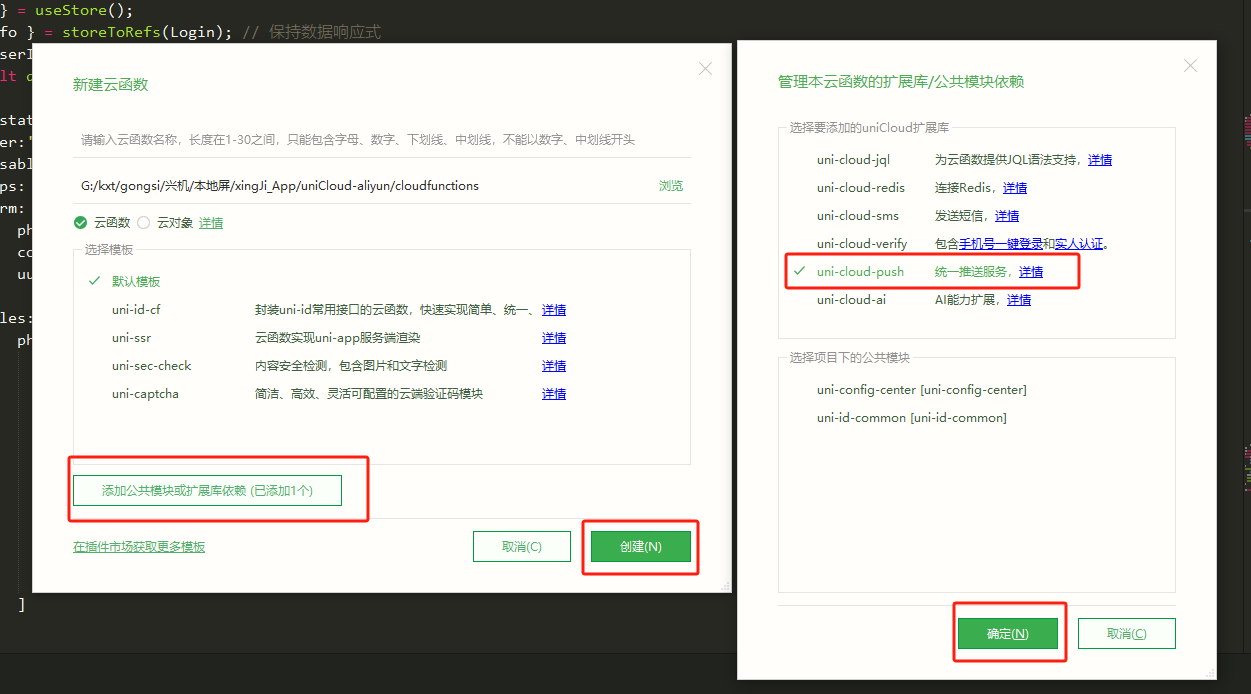Click 添加公共模块或扩展库依赖 button
This screenshot has height=694, width=1251.
tap(207, 490)
